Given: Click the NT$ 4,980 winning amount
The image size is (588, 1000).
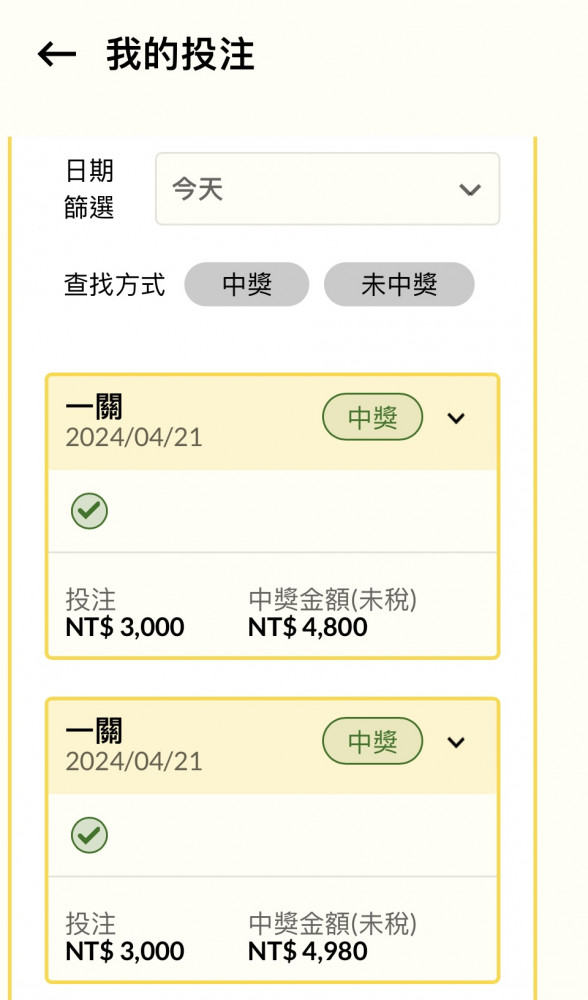Looking at the screenshot, I should (307, 951).
